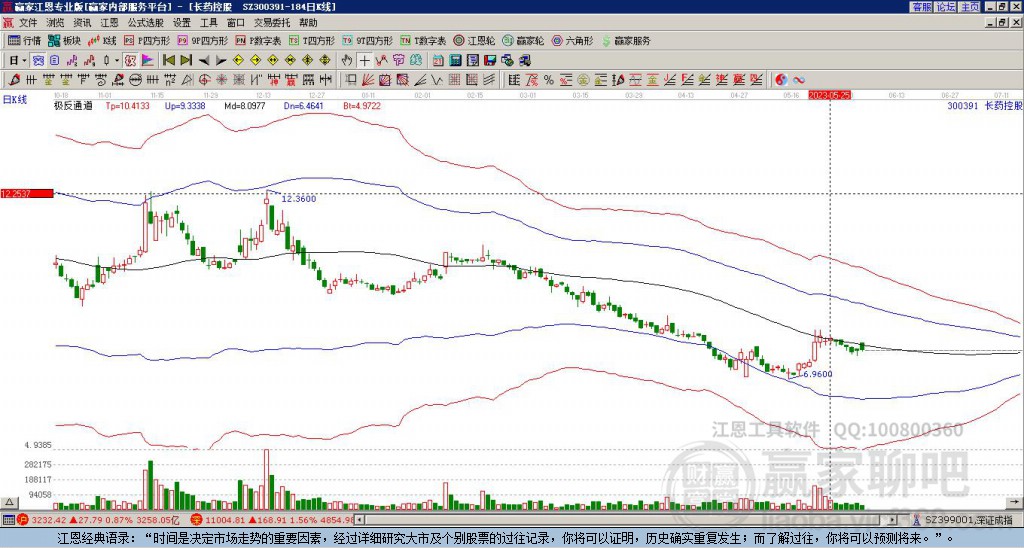This screenshot has width=1024, height=548.
Task: Toggle the crosshair cursor tool
Action: [364, 60]
